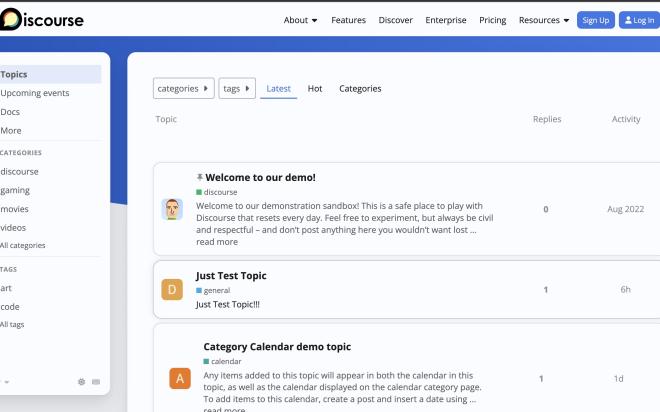Open the sidebar settings gear icon

[x=82, y=382]
